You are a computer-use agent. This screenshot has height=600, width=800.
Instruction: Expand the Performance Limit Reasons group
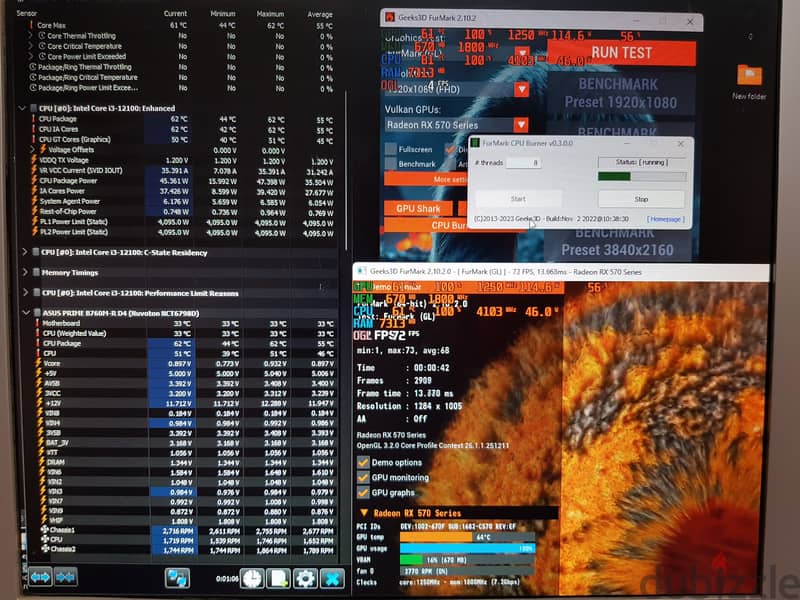click(24, 292)
